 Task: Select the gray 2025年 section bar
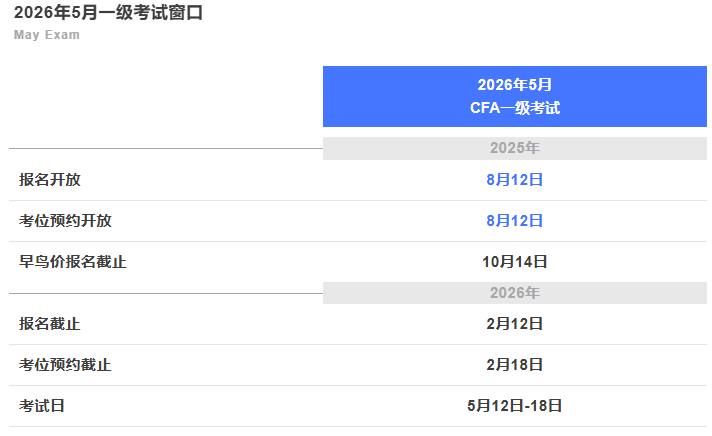pyautogui.click(x=514, y=148)
